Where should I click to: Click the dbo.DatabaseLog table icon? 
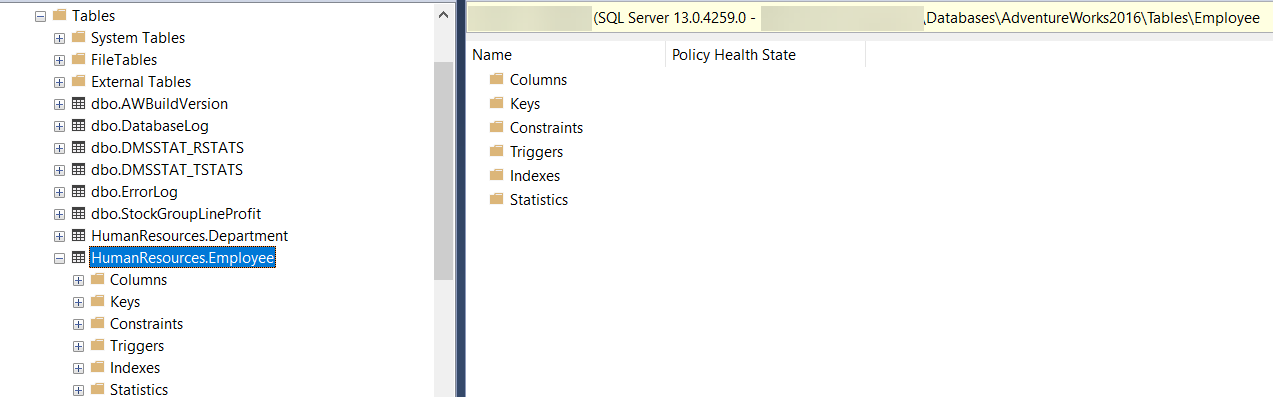(78, 126)
